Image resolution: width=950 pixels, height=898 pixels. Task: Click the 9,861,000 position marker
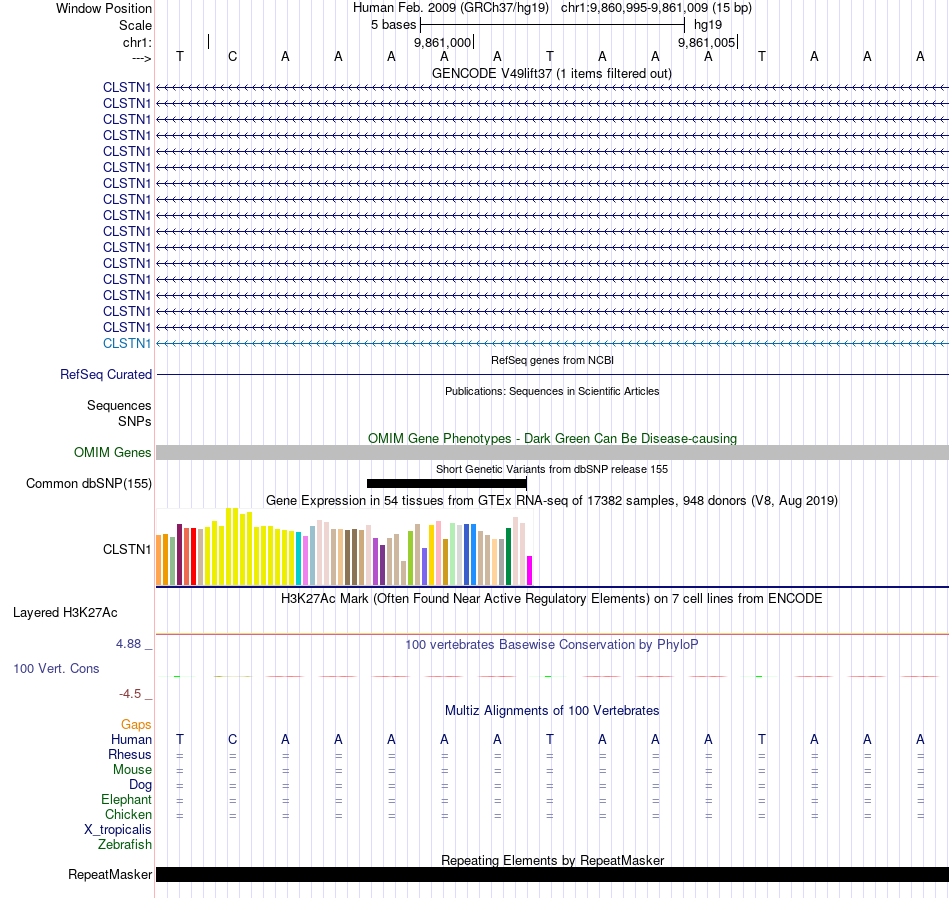442,42
